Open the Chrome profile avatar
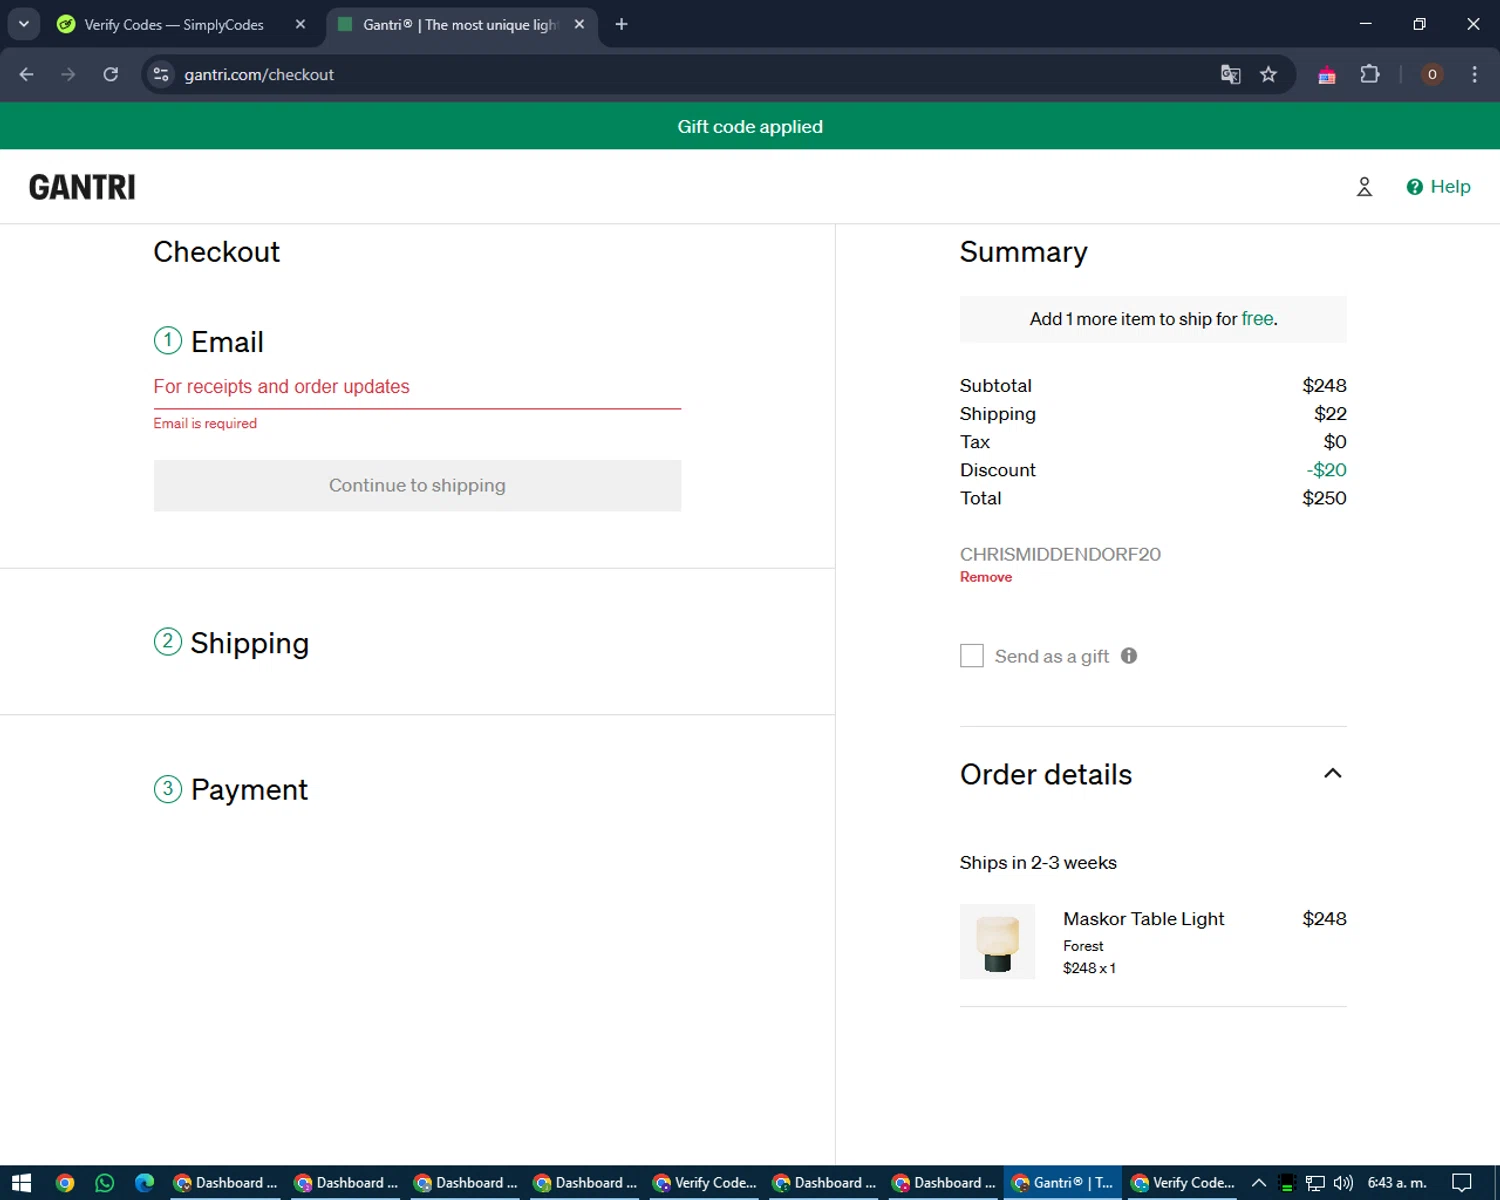 (x=1432, y=74)
